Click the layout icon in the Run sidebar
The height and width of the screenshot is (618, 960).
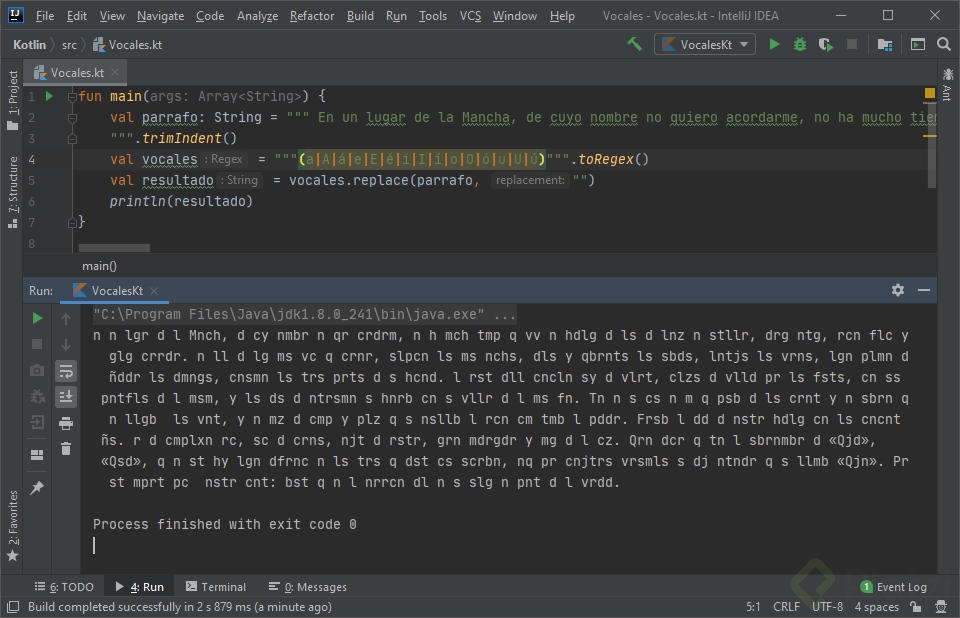coord(37,454)
